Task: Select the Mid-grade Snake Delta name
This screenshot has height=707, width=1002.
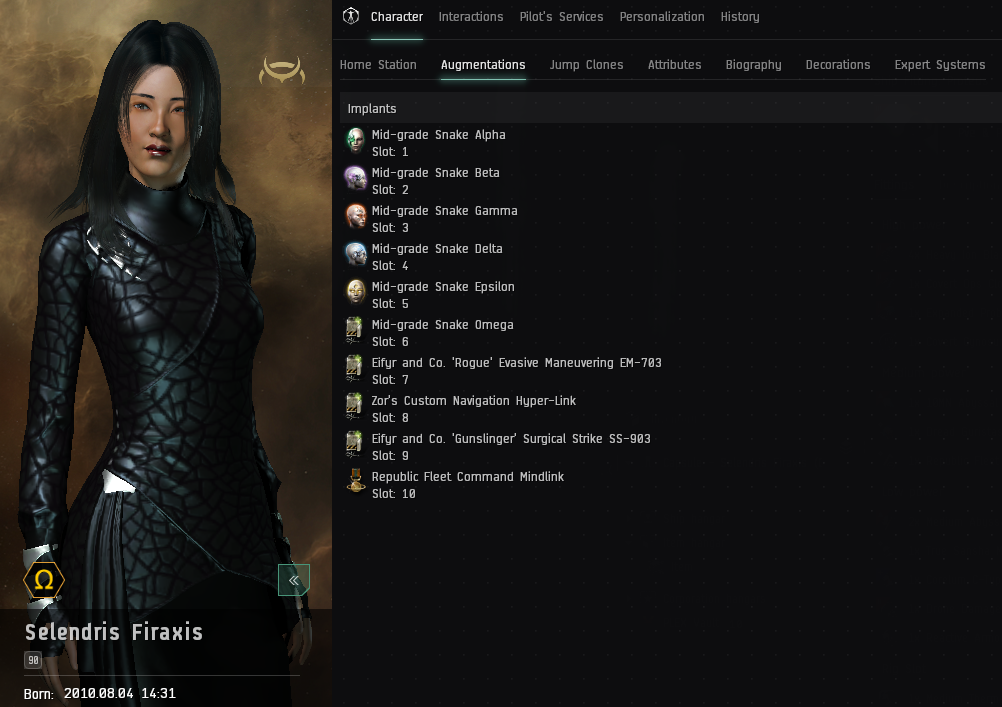Action: (436, 249)
